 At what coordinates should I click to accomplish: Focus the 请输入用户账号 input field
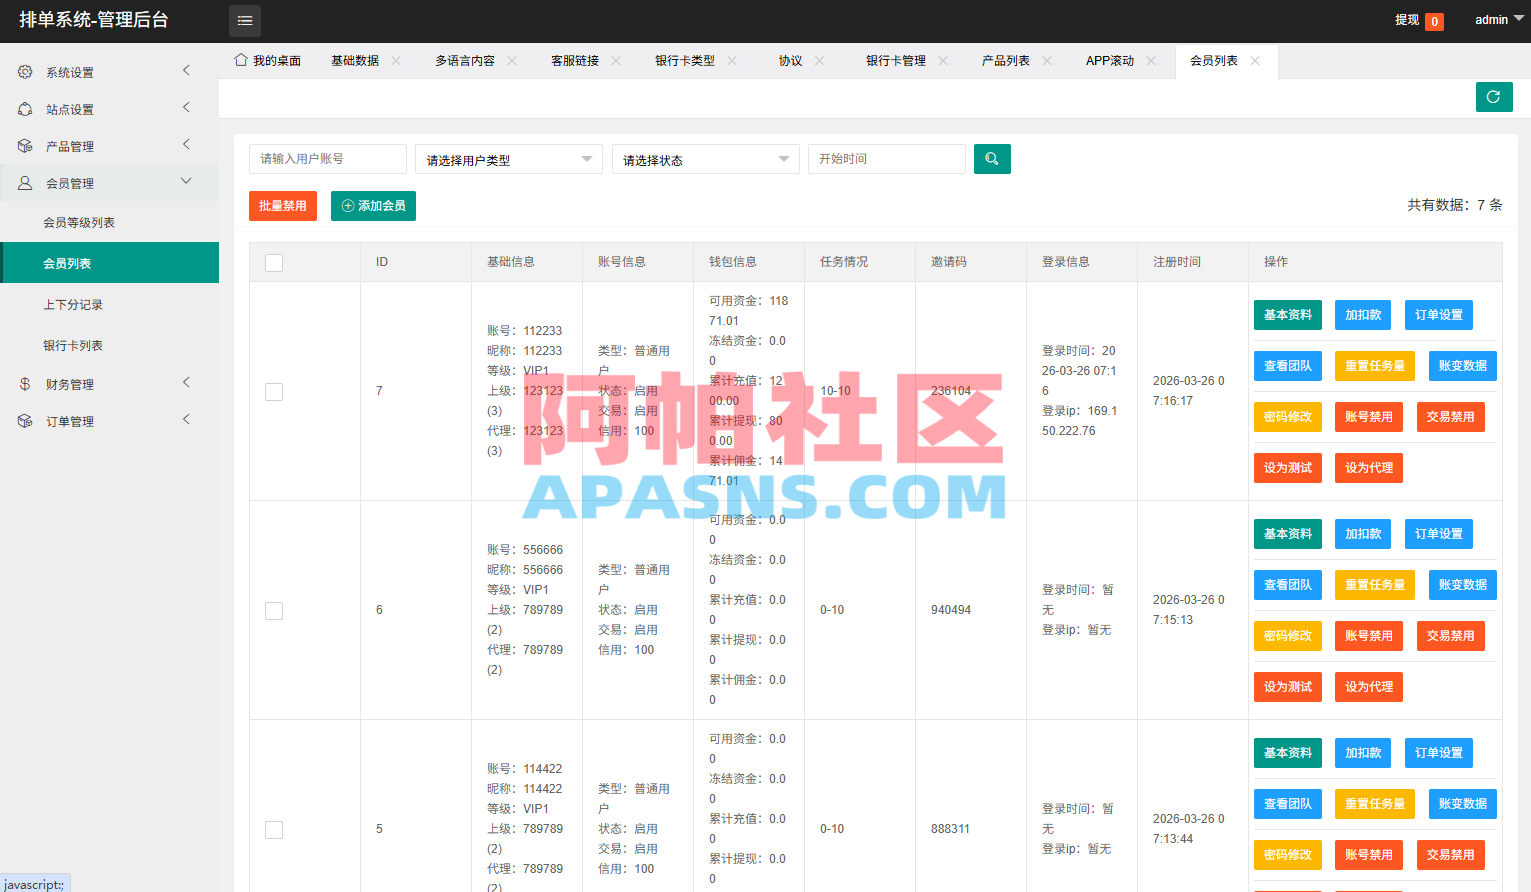(x=328, y=159)
